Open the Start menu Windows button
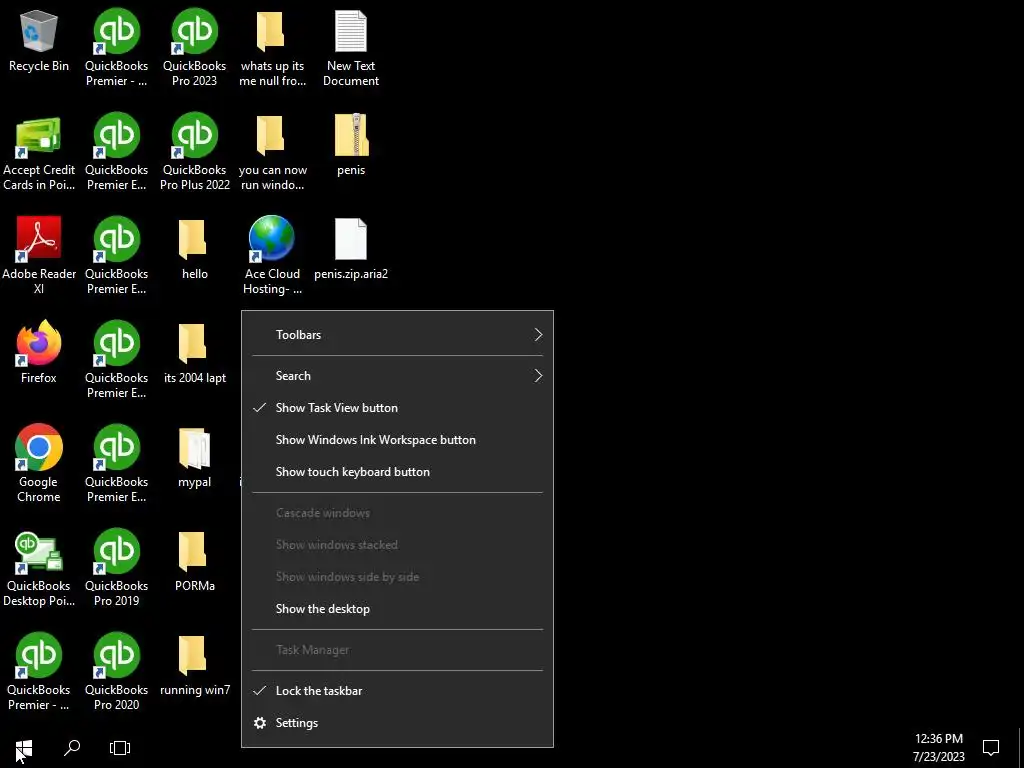1024x768 pixels. tap(24, 748)
